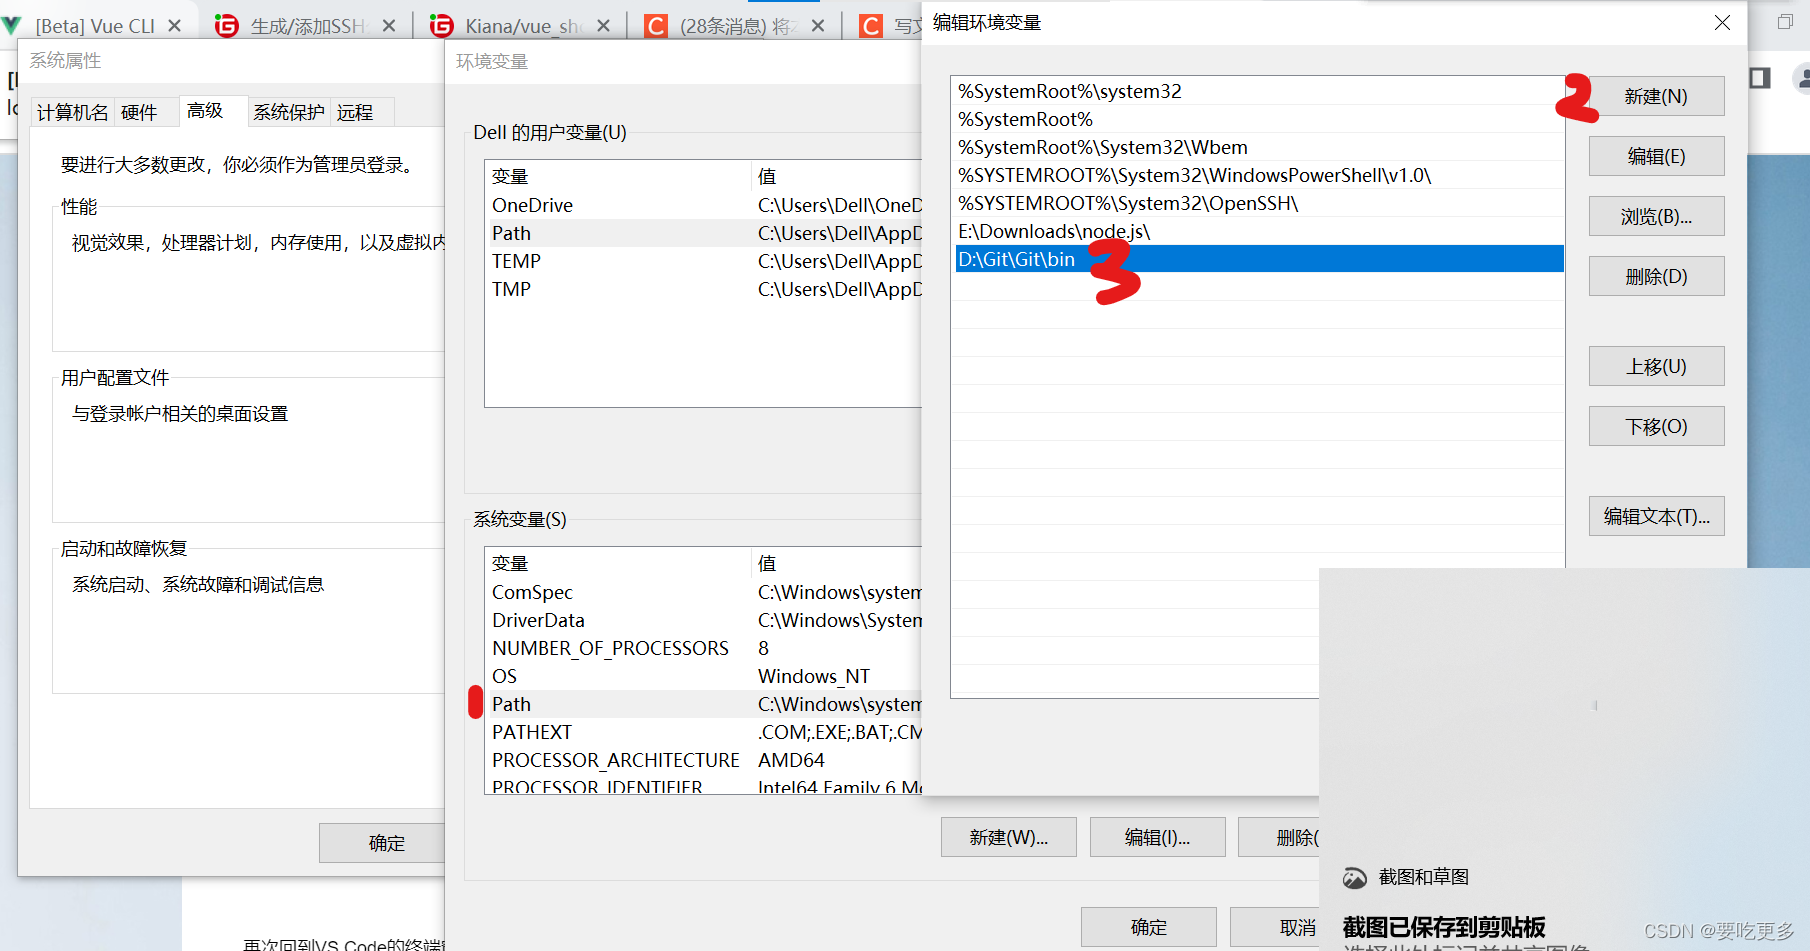Close the 生成/添加SSH browser tab
Viewport: 1810px width, 951px height.
[389, 26]
